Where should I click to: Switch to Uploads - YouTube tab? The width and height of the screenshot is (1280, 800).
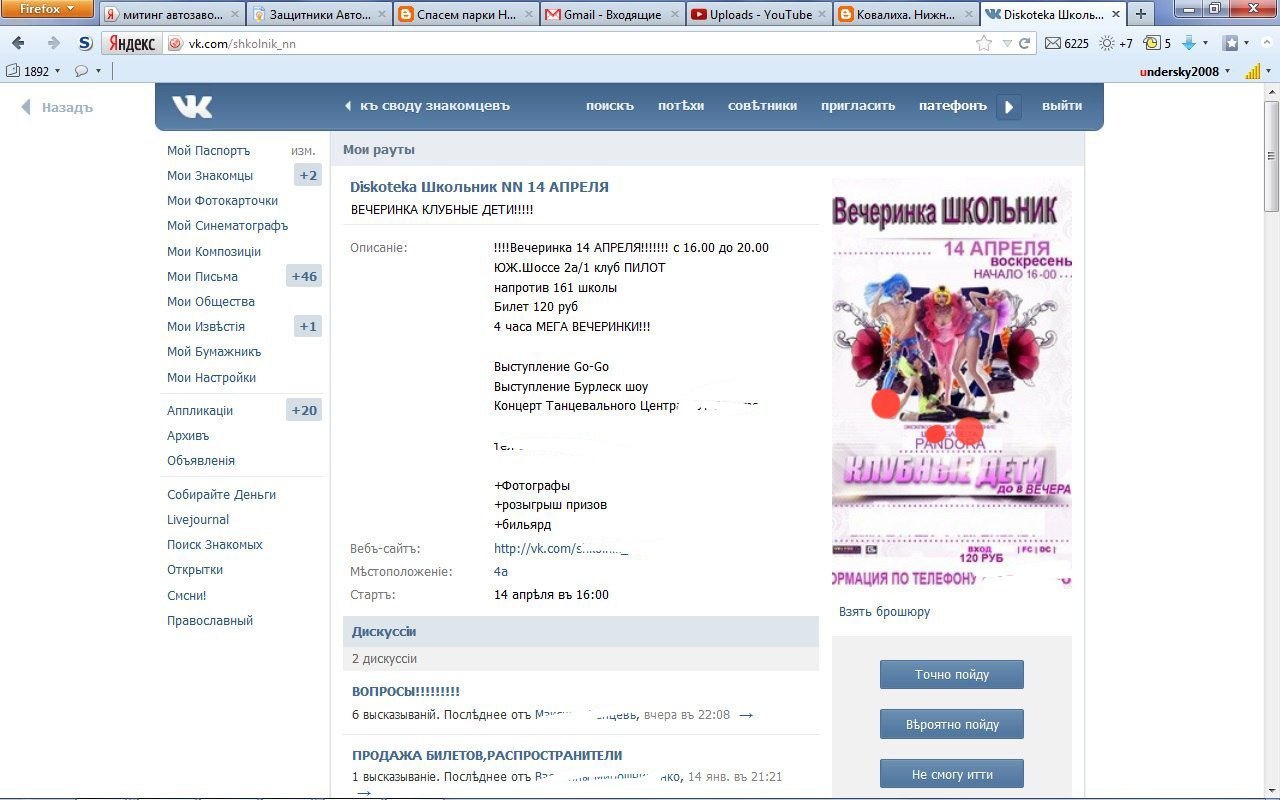pyautogui.click(x=760, y=14)
